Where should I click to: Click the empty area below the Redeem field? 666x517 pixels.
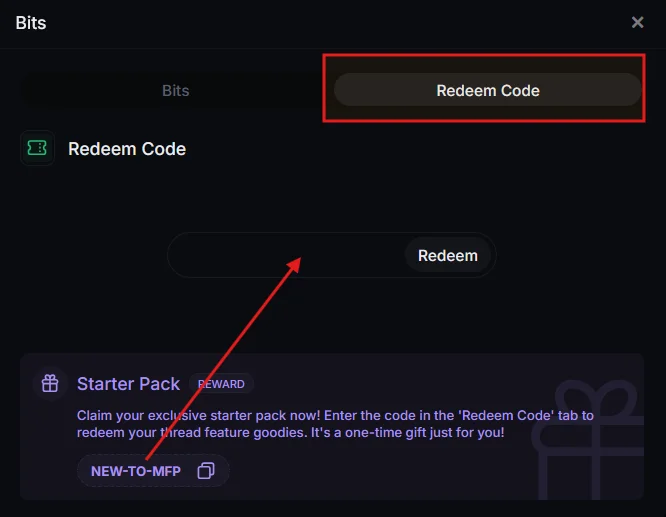(330, 315)
